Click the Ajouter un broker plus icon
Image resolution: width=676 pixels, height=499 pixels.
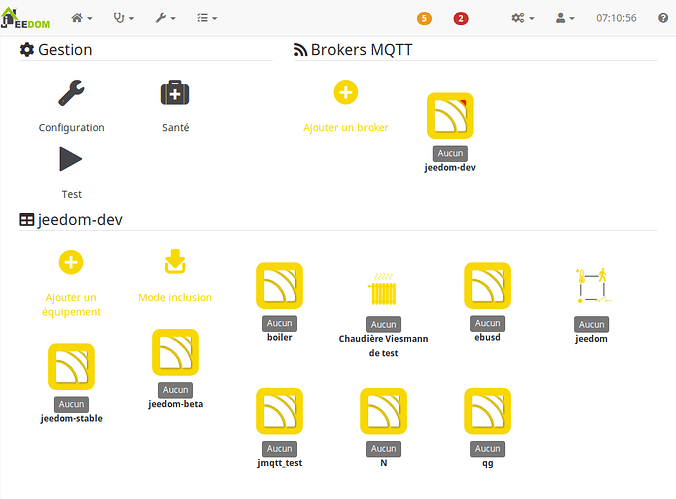(x=346, y=92)
